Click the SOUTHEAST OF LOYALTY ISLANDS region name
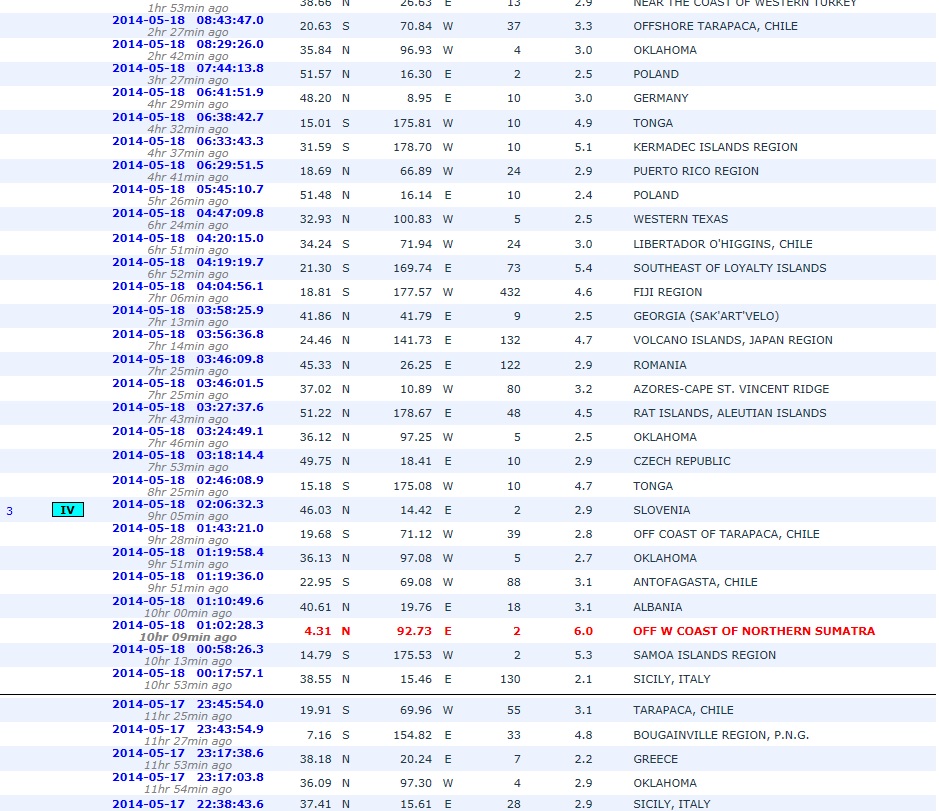Screen dimensions: 939x811 click(x=729, y=268)
